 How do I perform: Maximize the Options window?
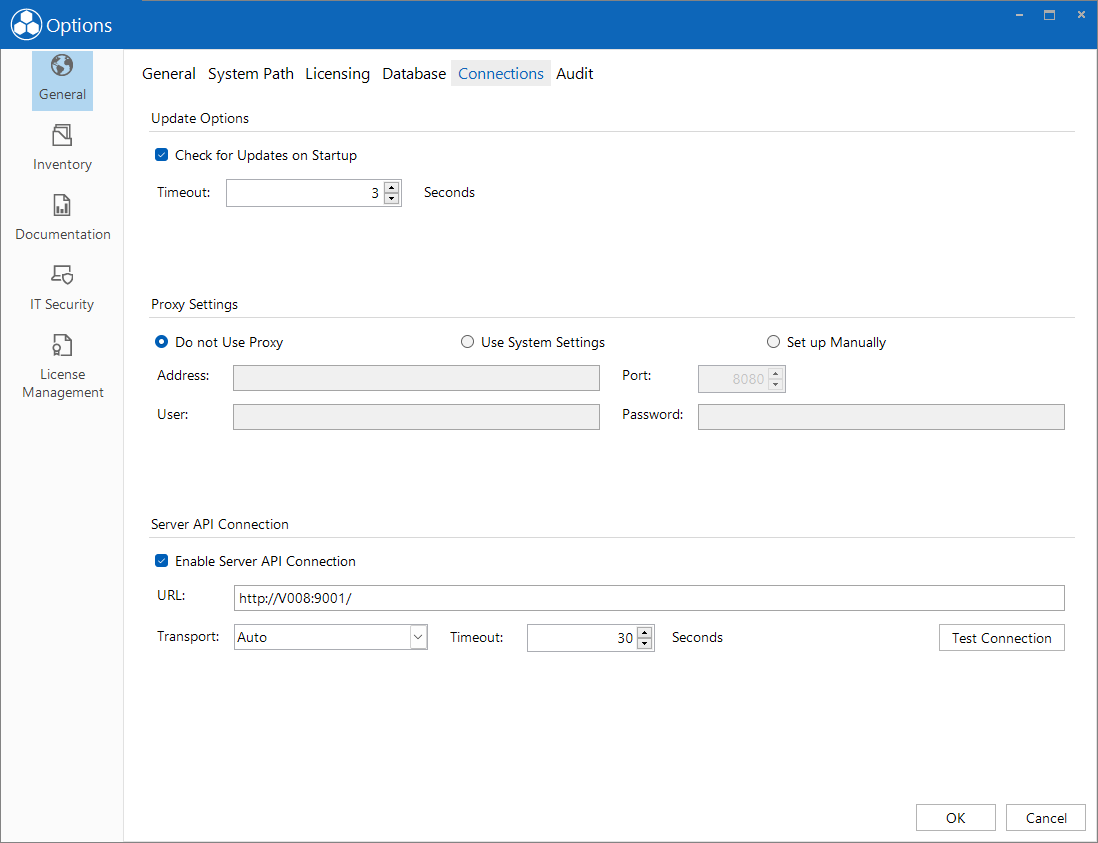[x=1049, y=15]
